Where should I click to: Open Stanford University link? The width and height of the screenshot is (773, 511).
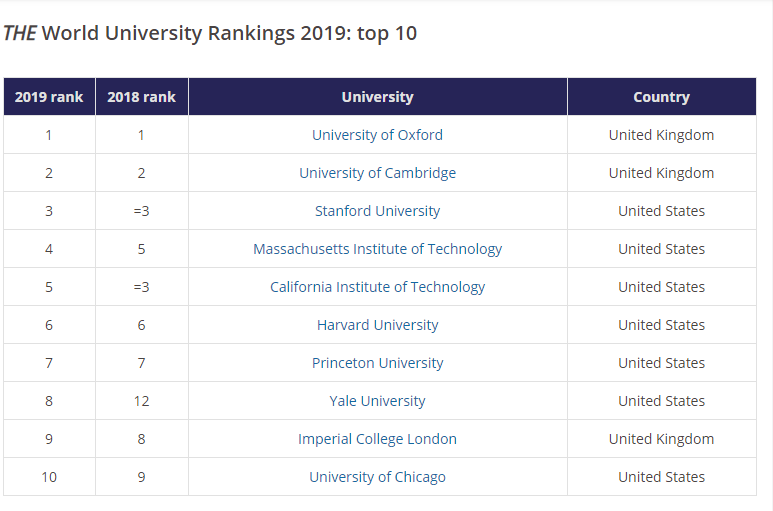[x=377, y=211]
